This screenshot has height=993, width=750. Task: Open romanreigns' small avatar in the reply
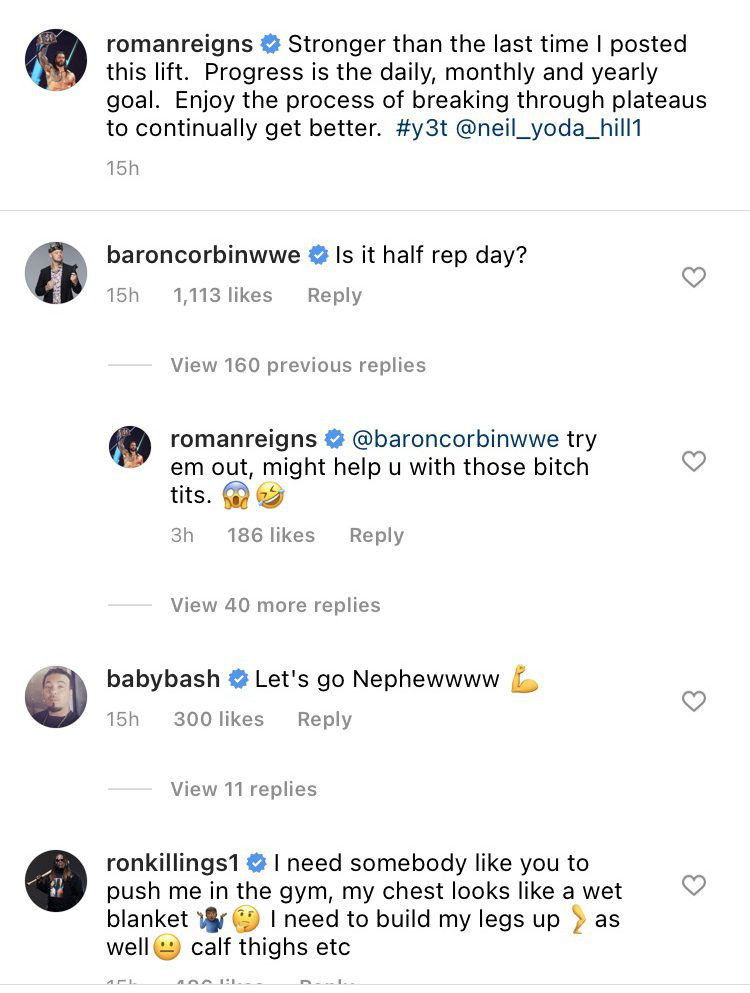pyautogui.click(x=130, y=446)
